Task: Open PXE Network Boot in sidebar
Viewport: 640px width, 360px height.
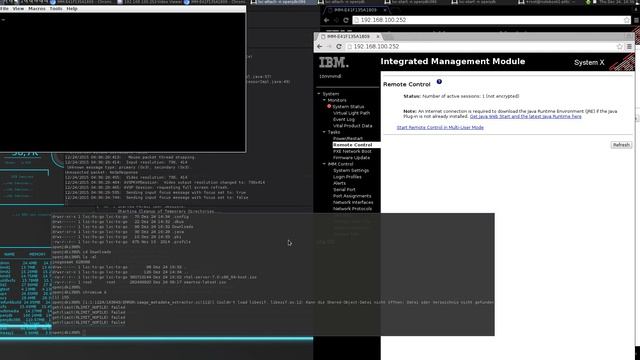Action: click(x=352, y=151)
